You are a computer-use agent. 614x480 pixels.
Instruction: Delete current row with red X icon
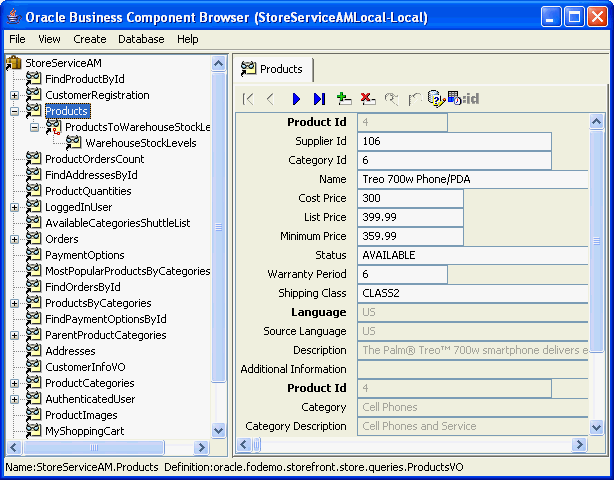[x=368, y=99]
